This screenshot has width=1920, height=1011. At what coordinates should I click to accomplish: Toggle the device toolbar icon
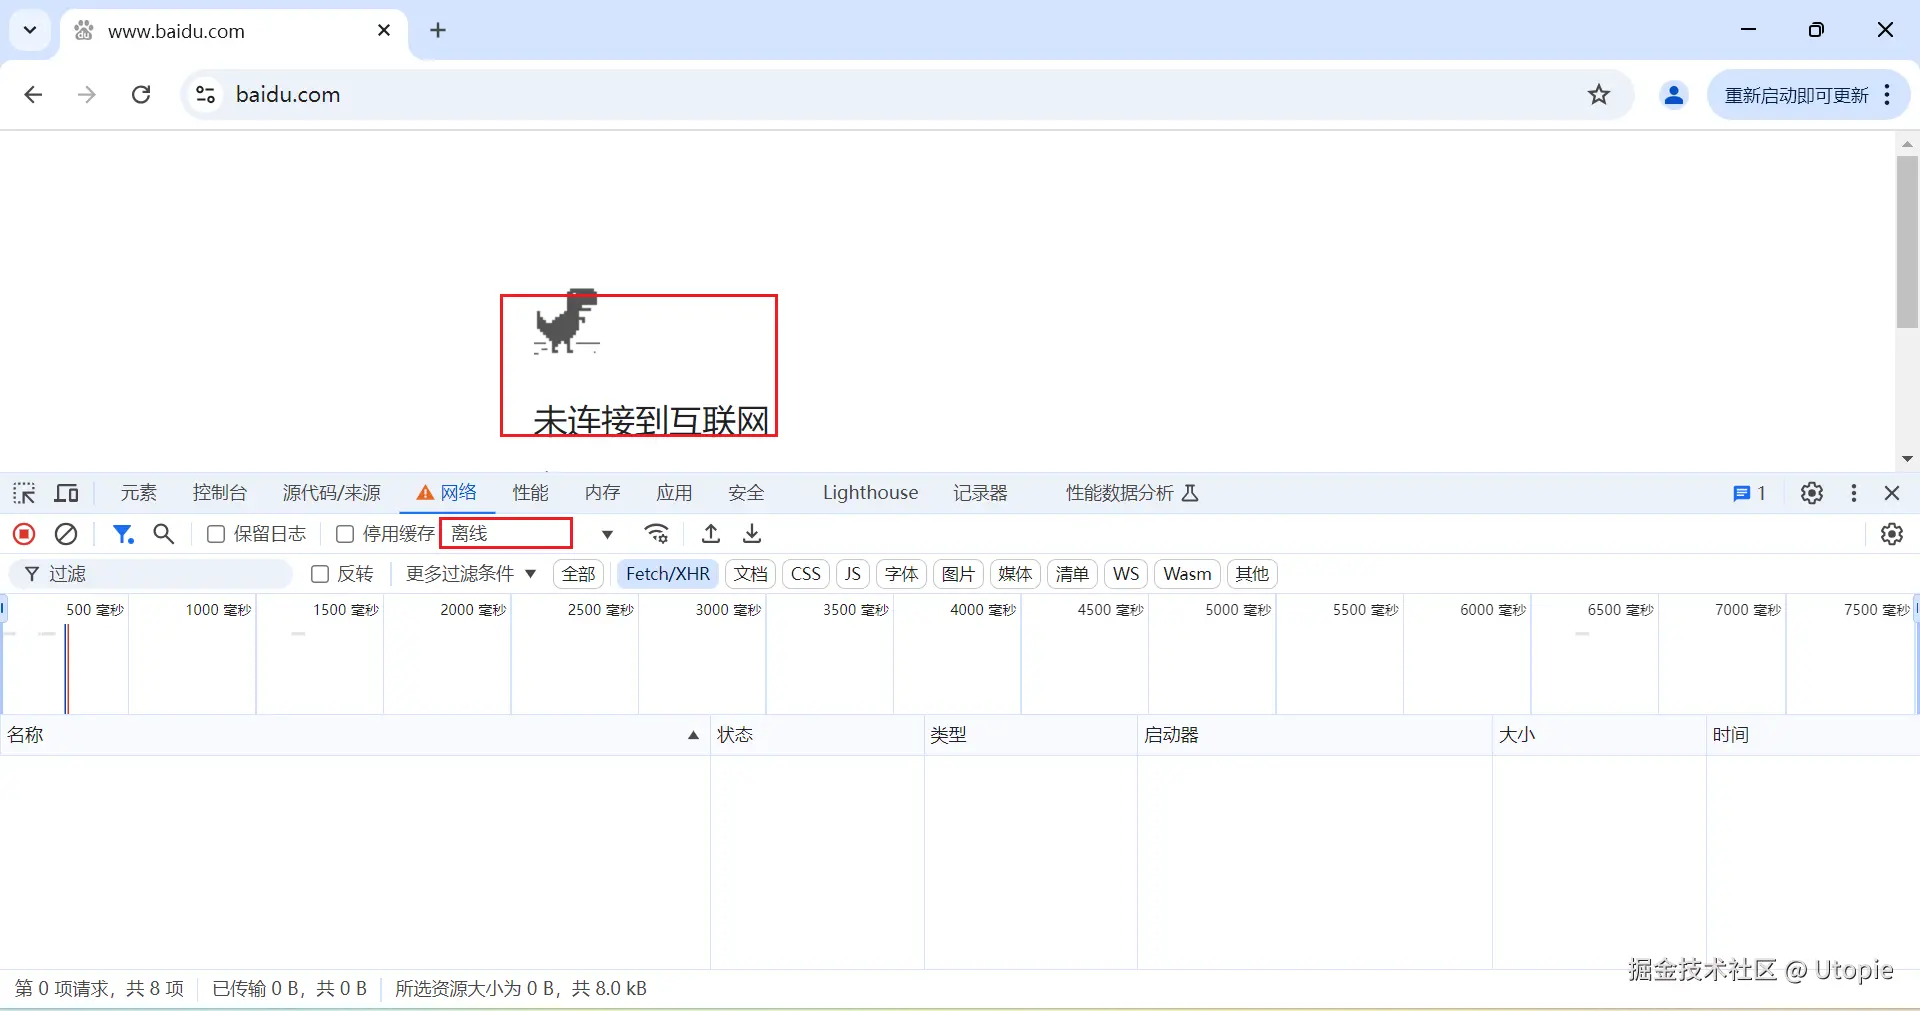66,493
